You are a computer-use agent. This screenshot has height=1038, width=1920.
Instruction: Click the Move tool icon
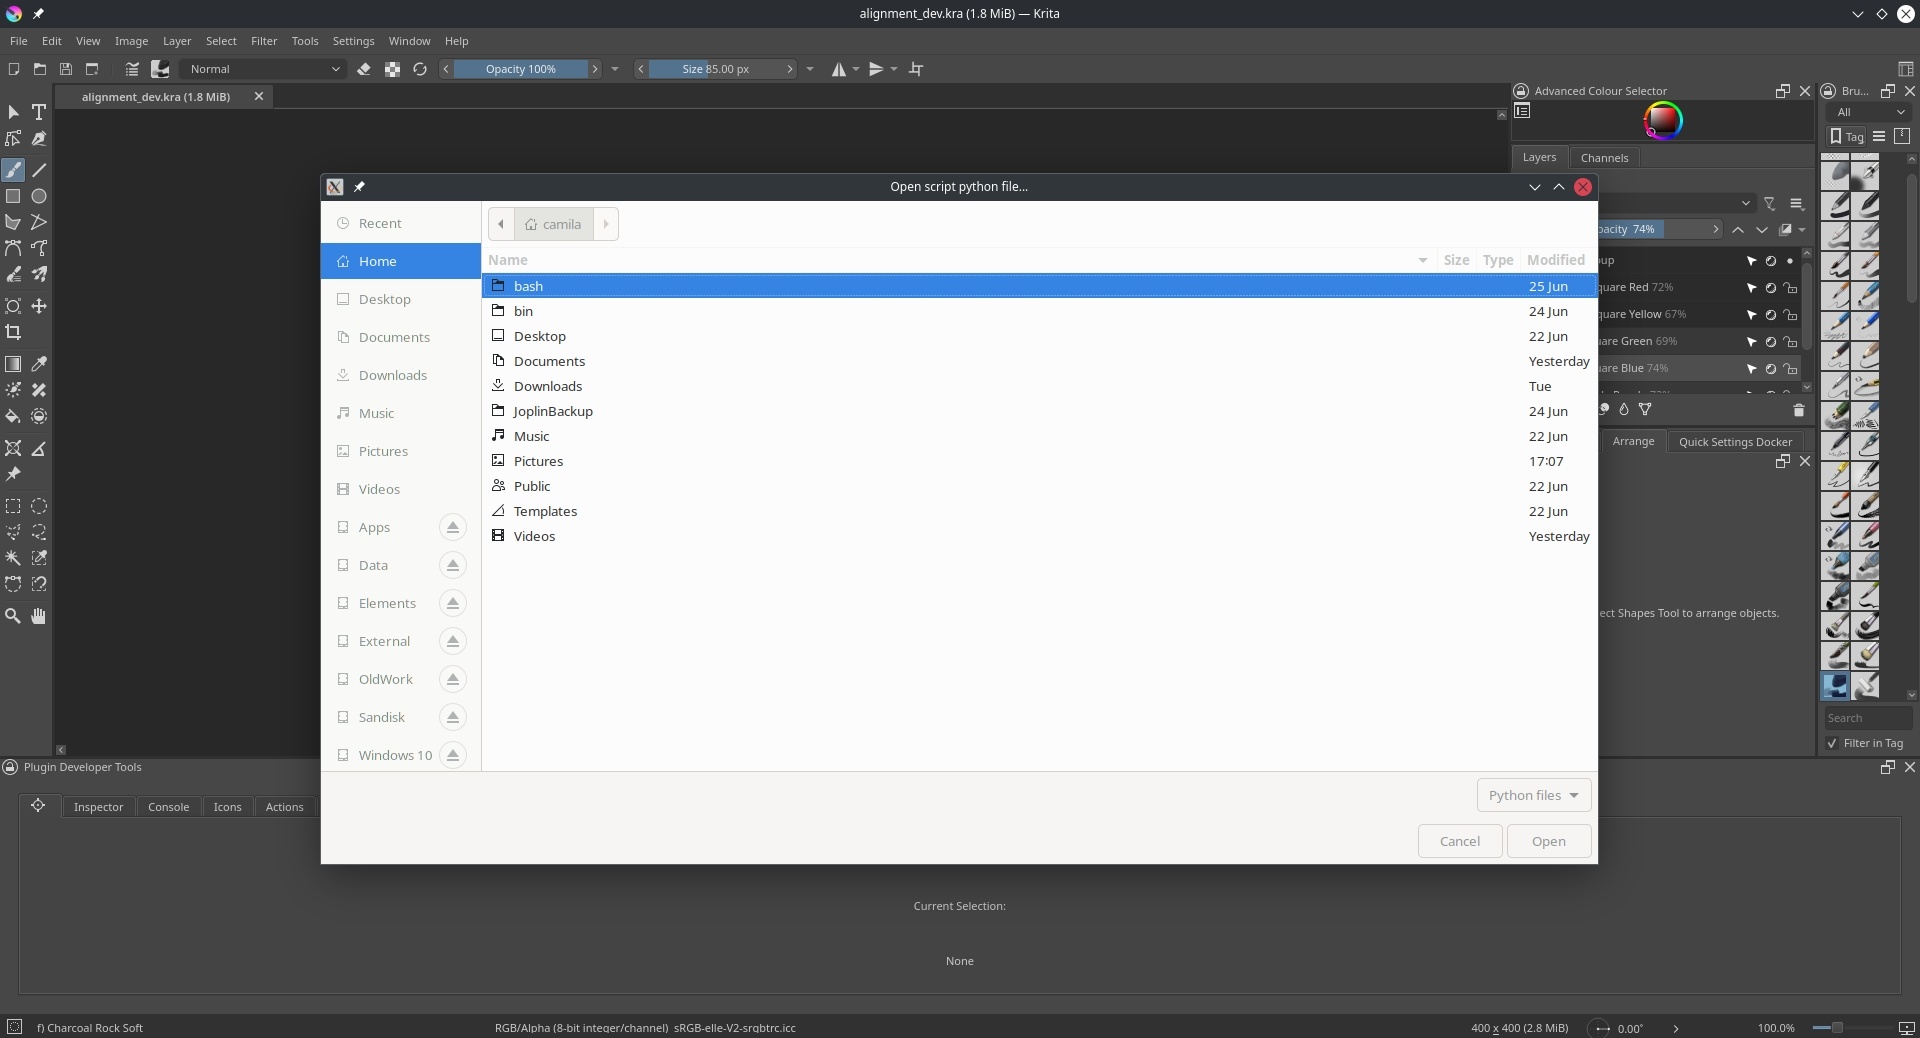point(39,306)
